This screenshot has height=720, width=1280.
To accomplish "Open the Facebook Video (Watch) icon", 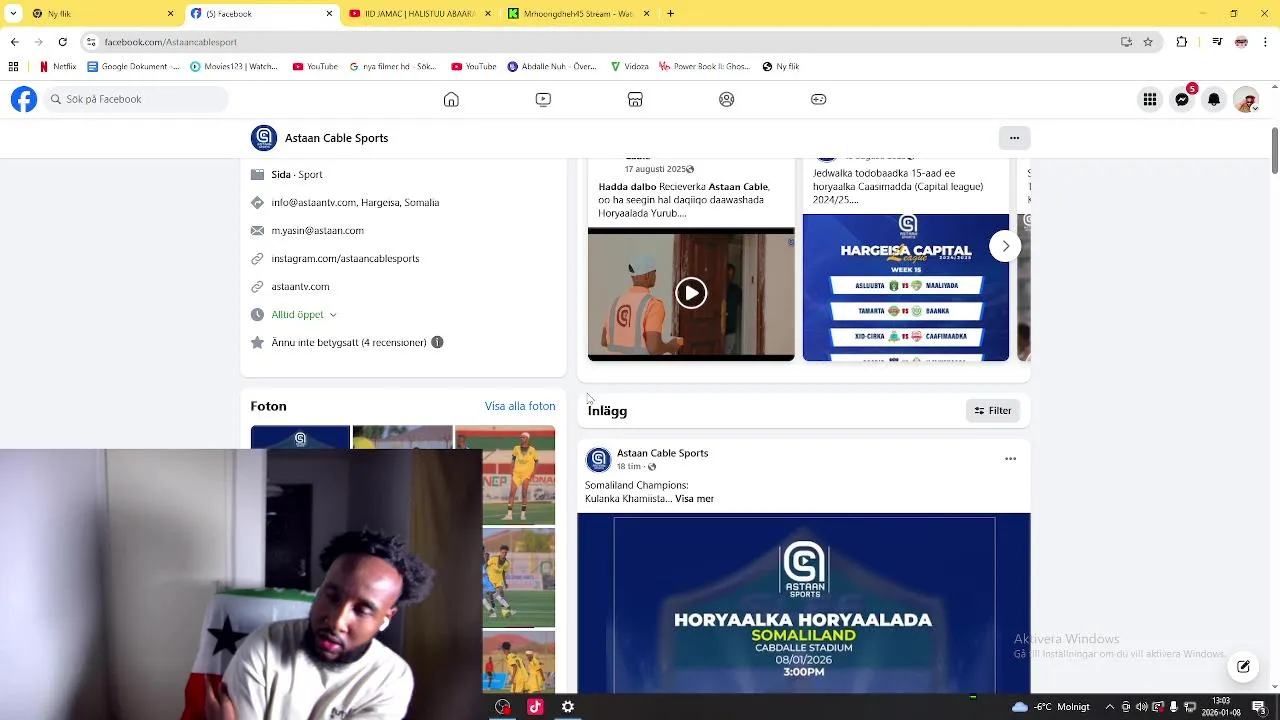I will 543,99.
